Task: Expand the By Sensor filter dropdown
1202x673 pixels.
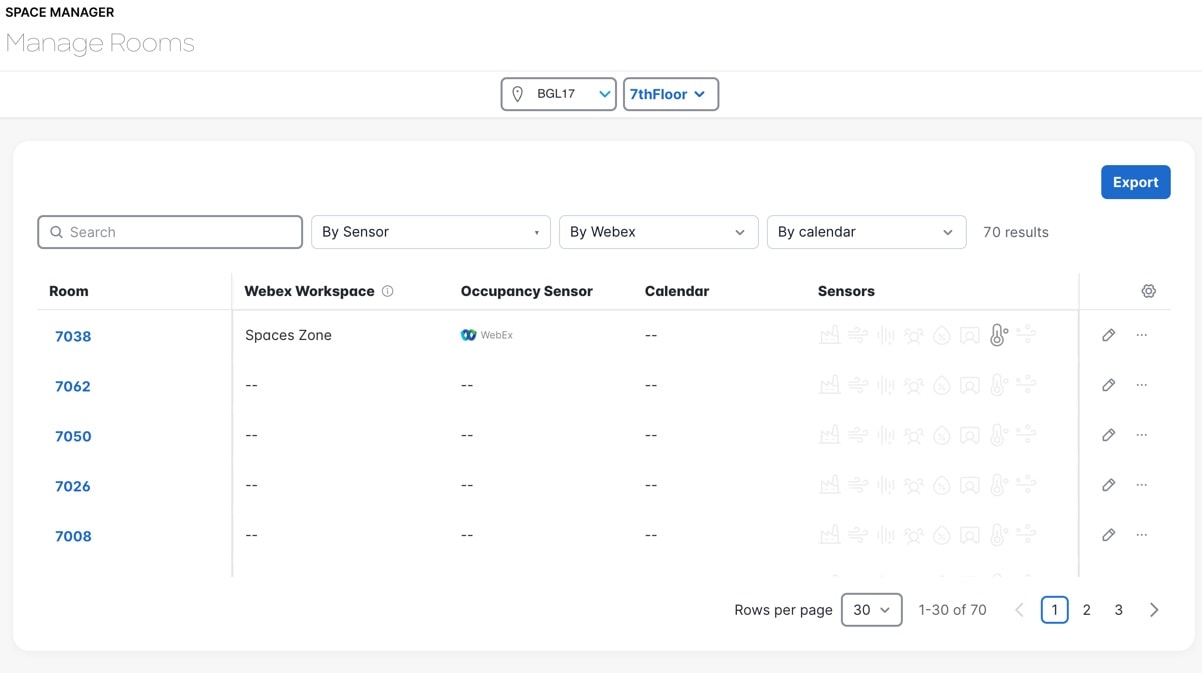Action: pos(430,232)
